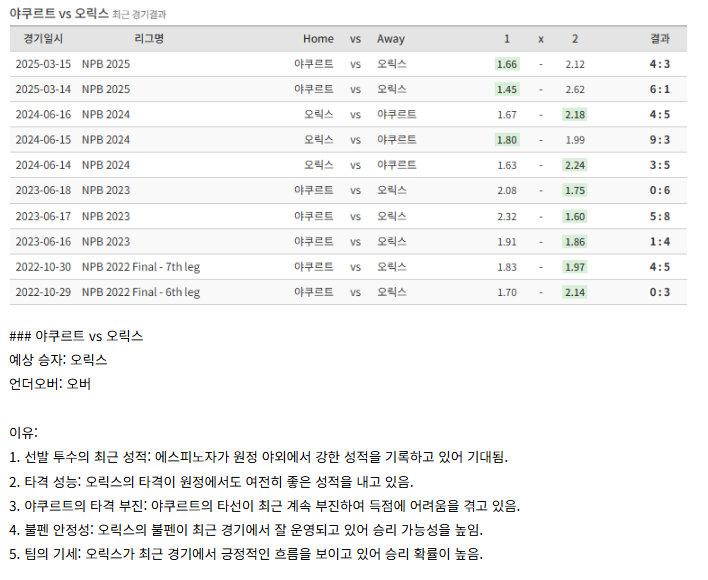Screen dimensions: 708x580
Task: Click the Away column header
Action: click(391, 39)
